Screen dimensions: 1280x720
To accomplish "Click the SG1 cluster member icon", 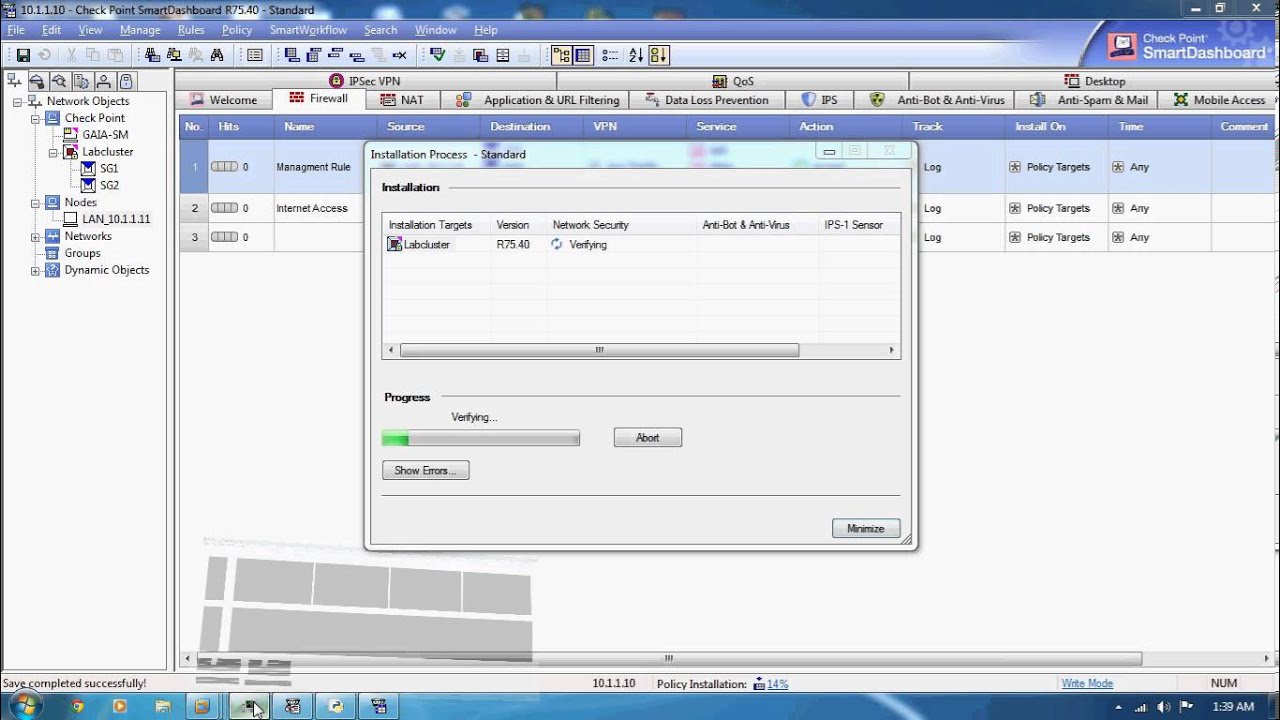I will [88, 169].
